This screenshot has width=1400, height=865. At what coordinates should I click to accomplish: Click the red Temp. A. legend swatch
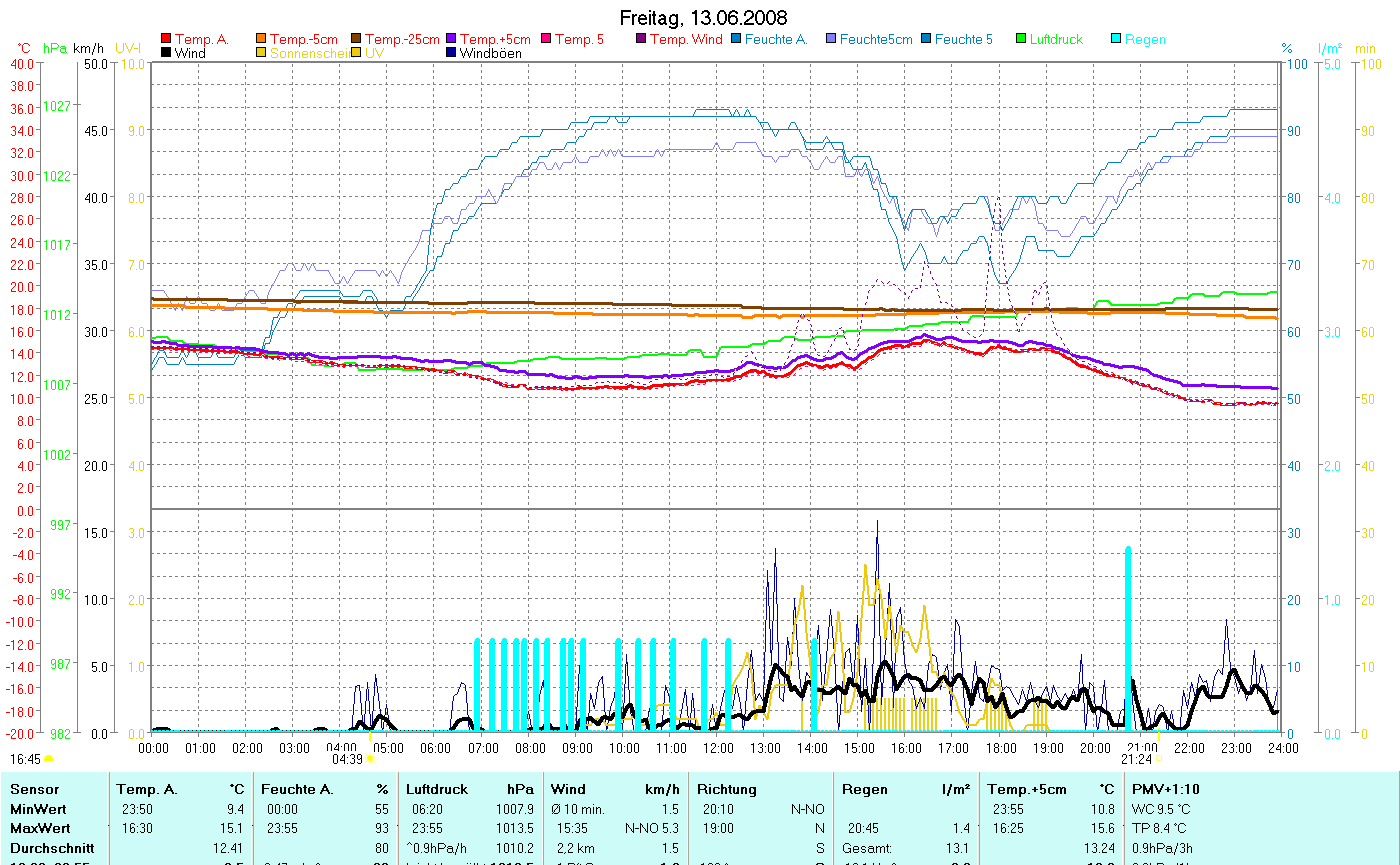click(166, 40)
